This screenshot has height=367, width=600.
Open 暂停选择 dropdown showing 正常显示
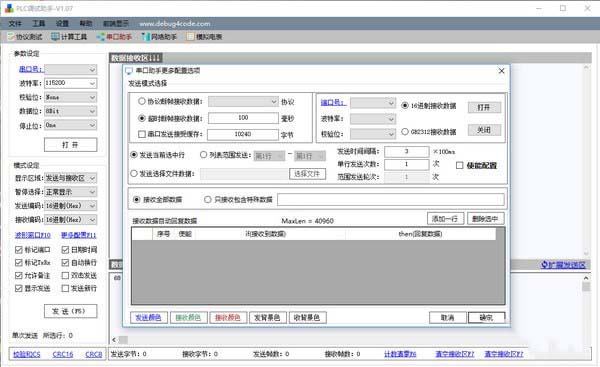click(70, 192)
